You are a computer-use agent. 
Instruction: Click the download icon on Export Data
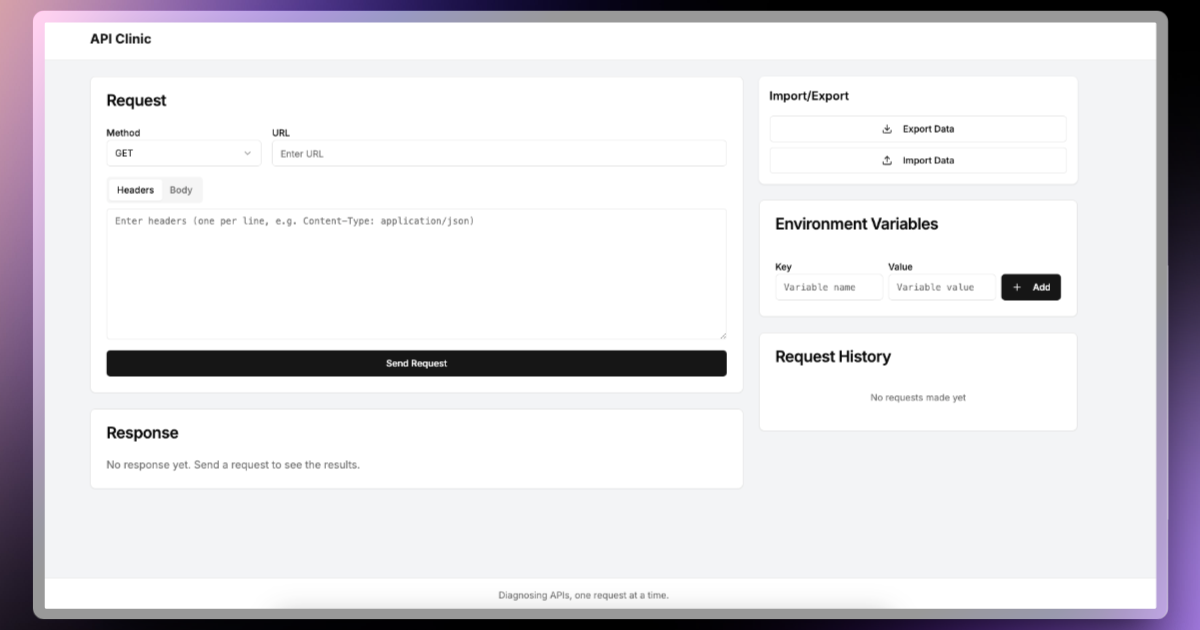click(886, 128)
